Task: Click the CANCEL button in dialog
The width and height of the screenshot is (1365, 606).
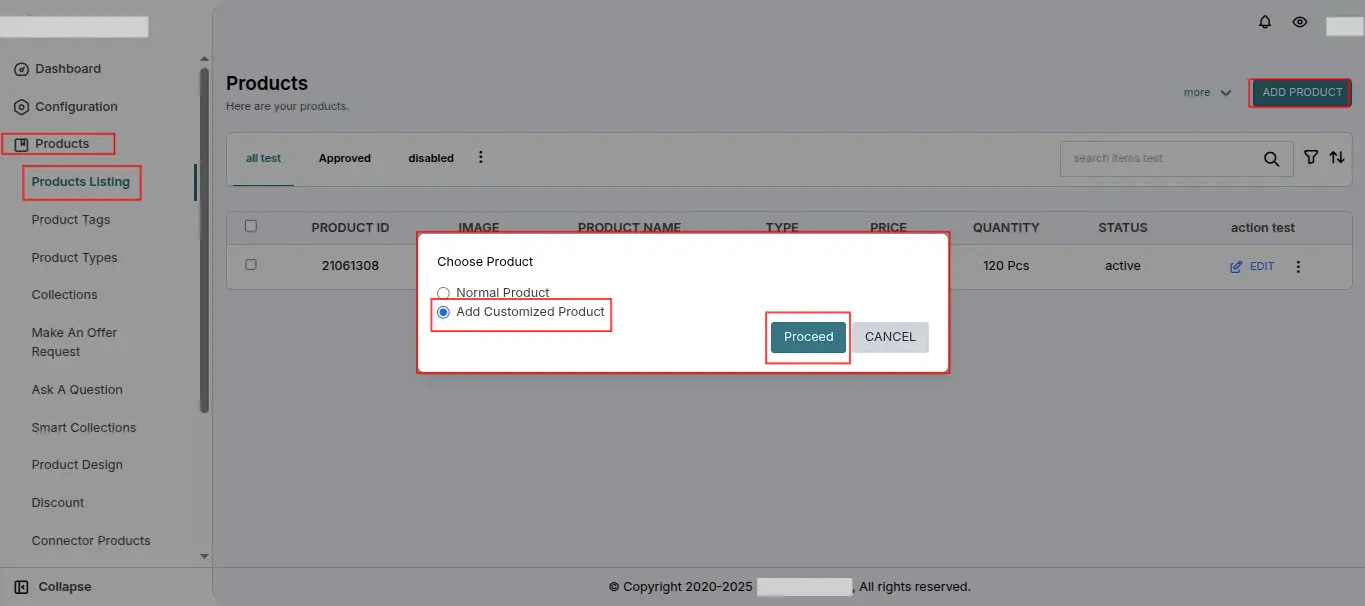Action: [x=890, y=337]
